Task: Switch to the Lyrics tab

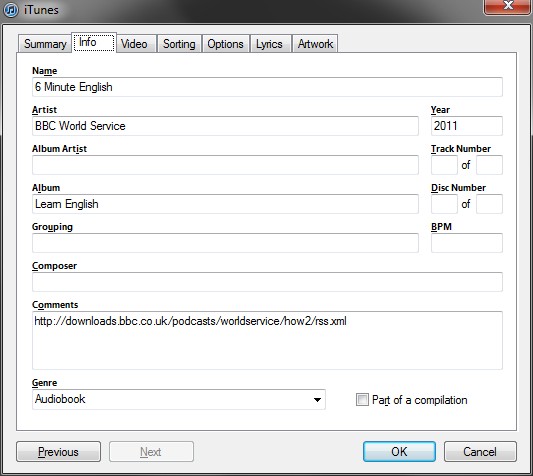Action: [270, 44]
